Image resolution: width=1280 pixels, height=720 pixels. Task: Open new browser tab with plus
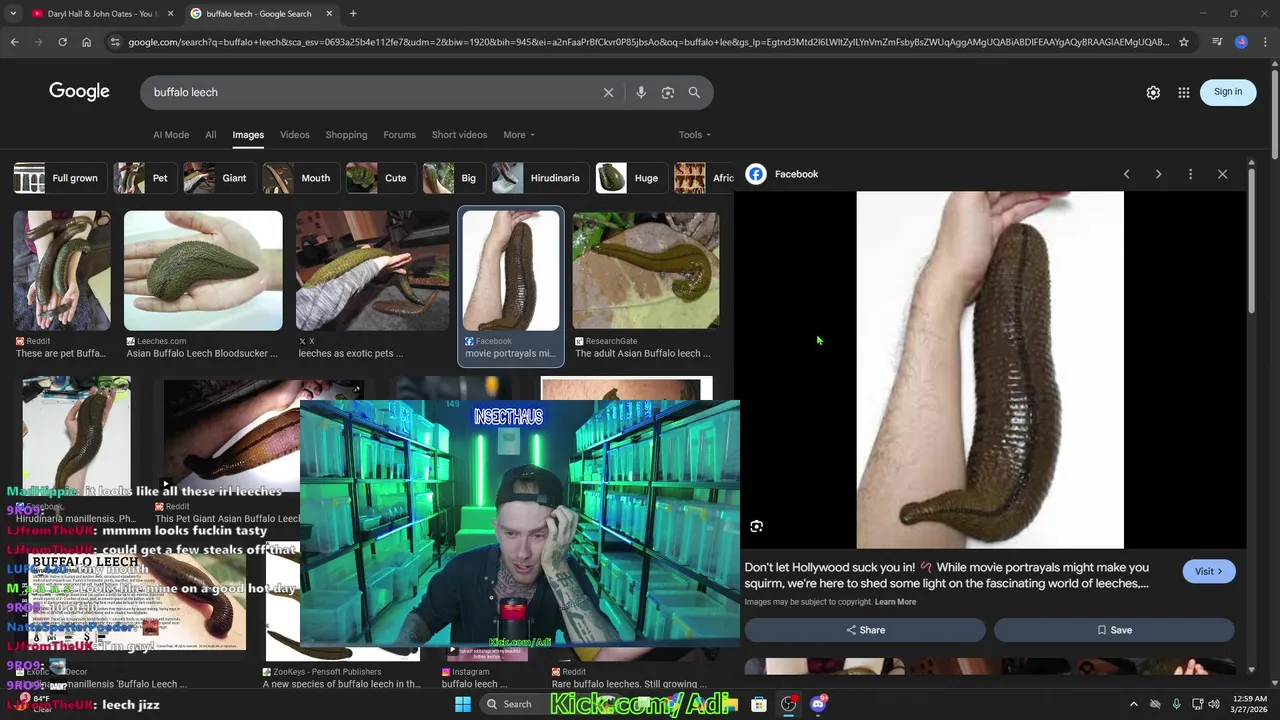353,14
